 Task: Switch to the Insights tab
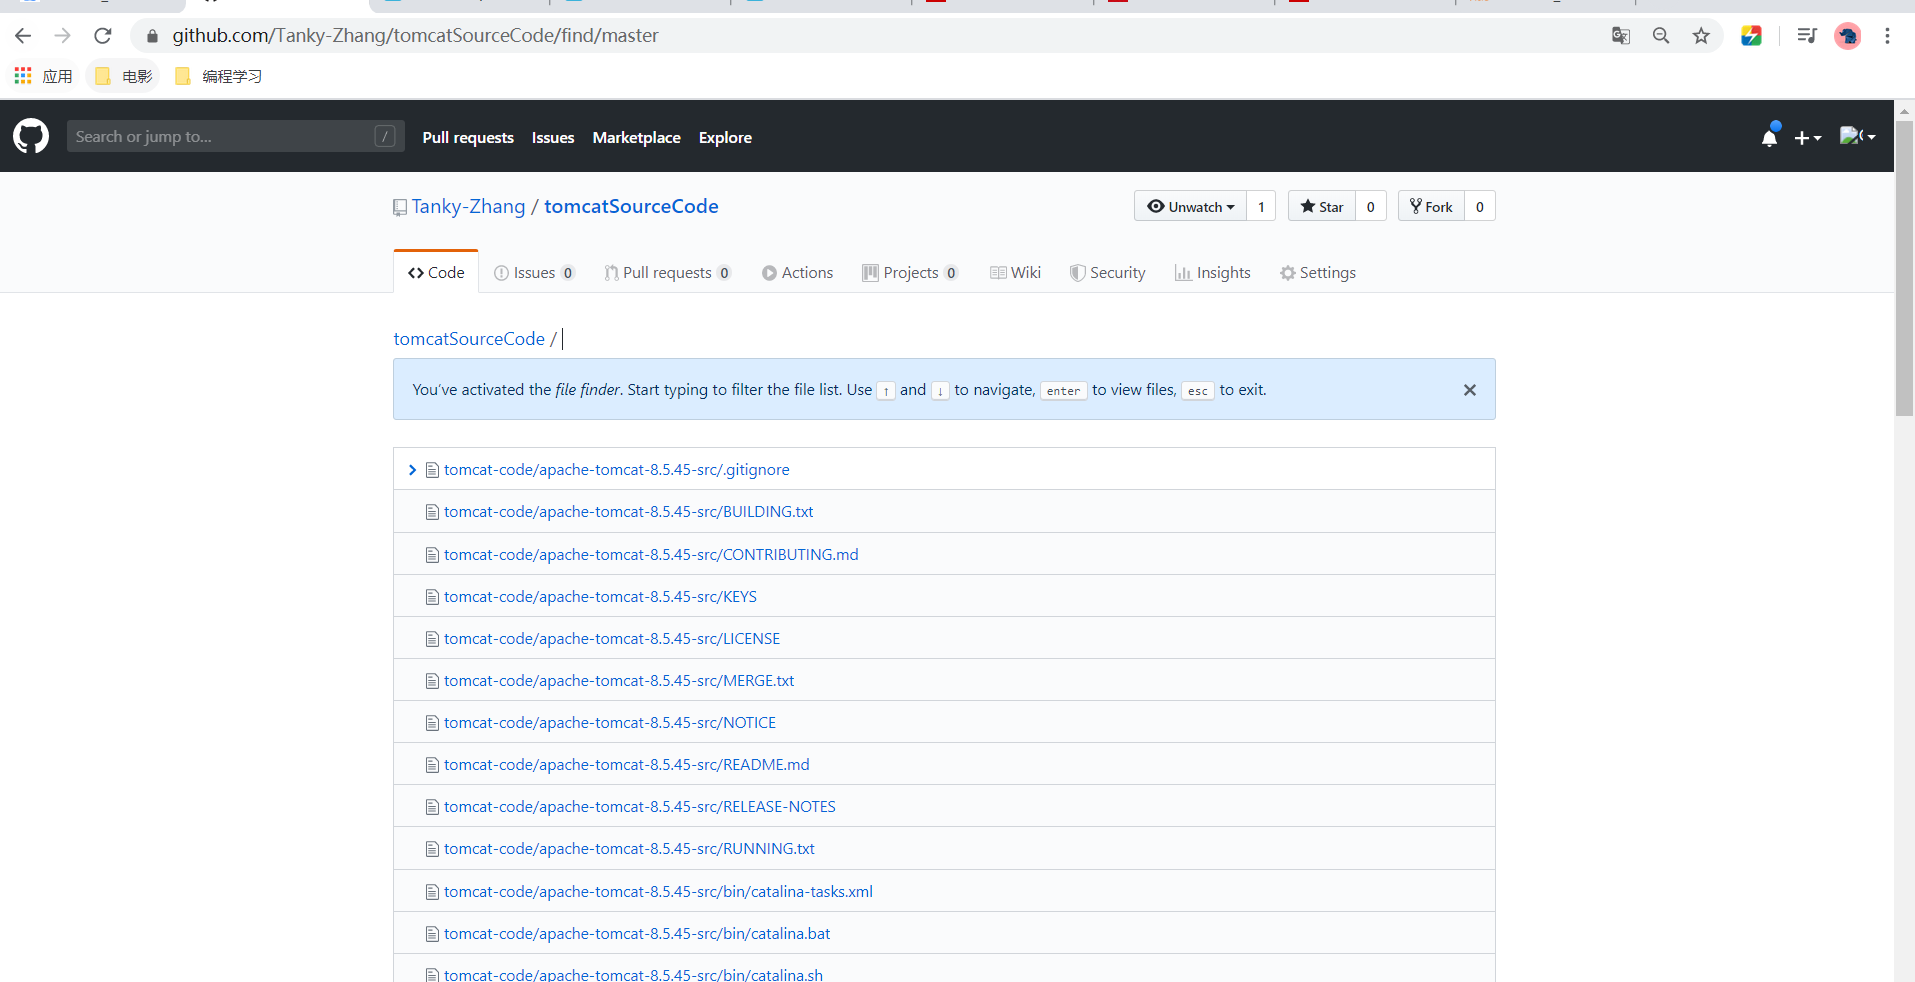(x=1212, y=272)
